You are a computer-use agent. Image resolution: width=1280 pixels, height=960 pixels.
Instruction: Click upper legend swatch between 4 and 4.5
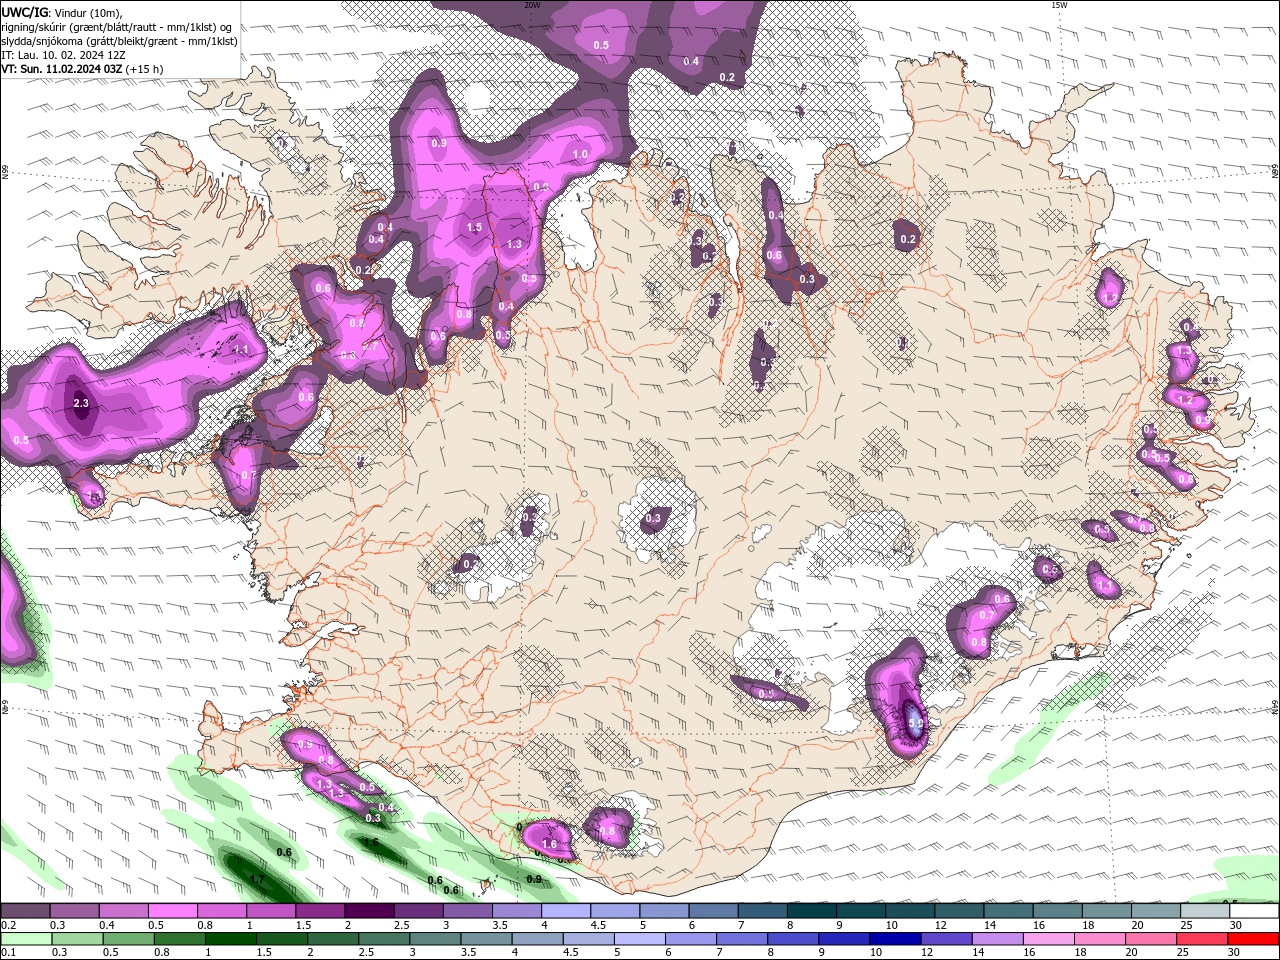(x=565, y=911)
